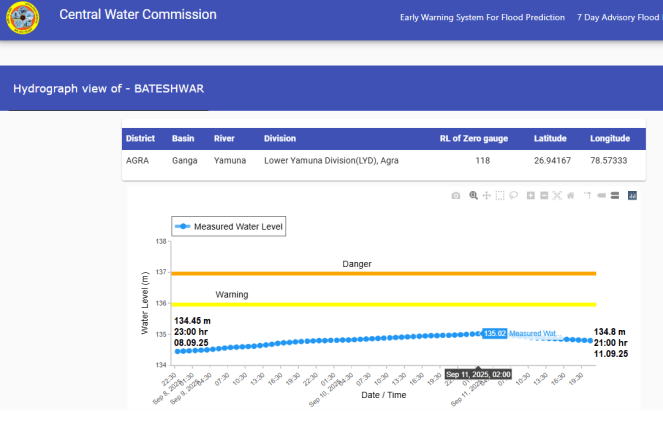Toggle Measured Water Level legend entry
Screen dimensions: 663x431
229,227
